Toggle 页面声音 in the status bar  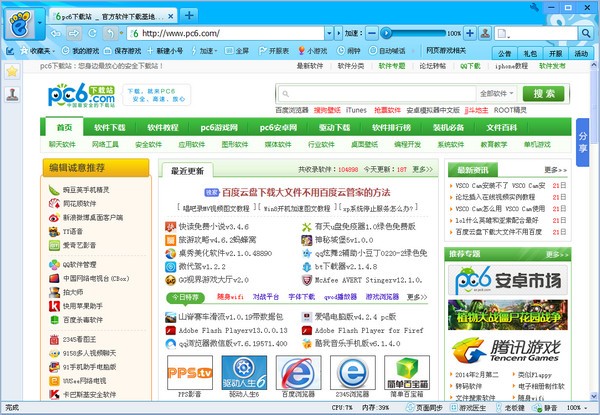[431, 408]
